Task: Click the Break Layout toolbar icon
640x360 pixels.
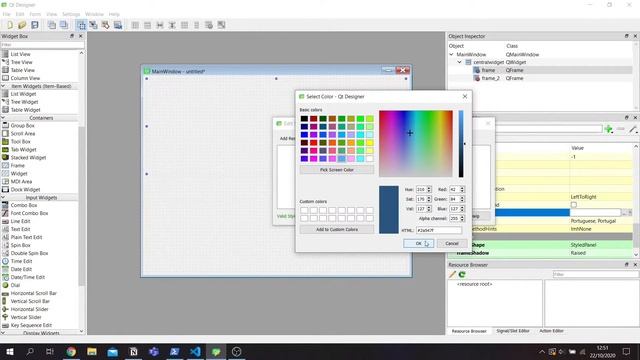Action: pos(209,25)
